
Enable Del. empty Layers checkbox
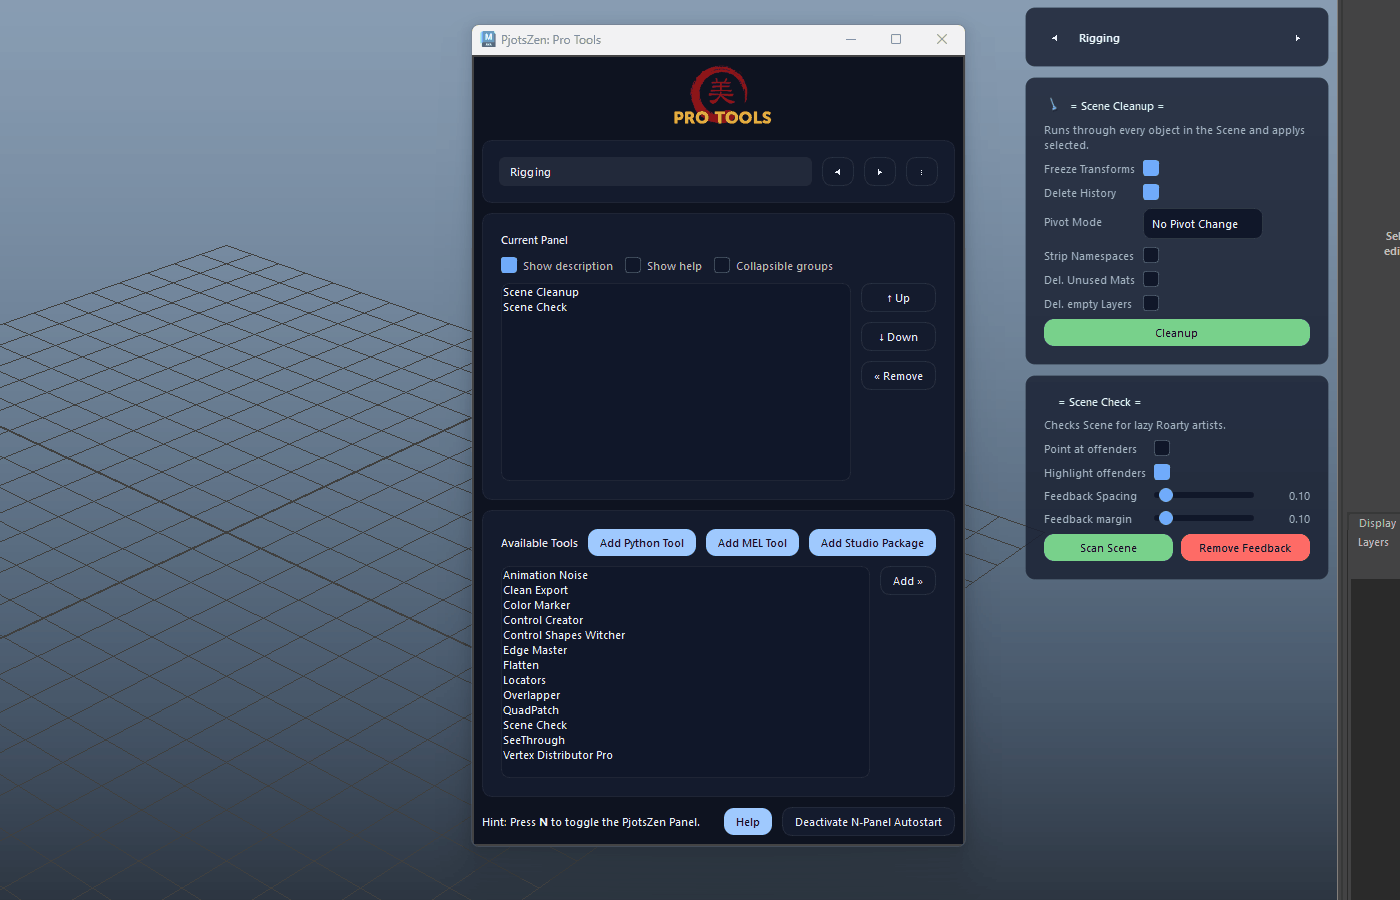point(1151,303)
